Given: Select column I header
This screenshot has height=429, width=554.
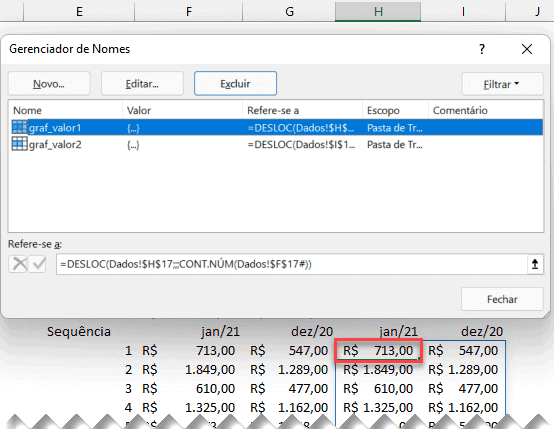Looking at the screenshot, I should 463,11.
